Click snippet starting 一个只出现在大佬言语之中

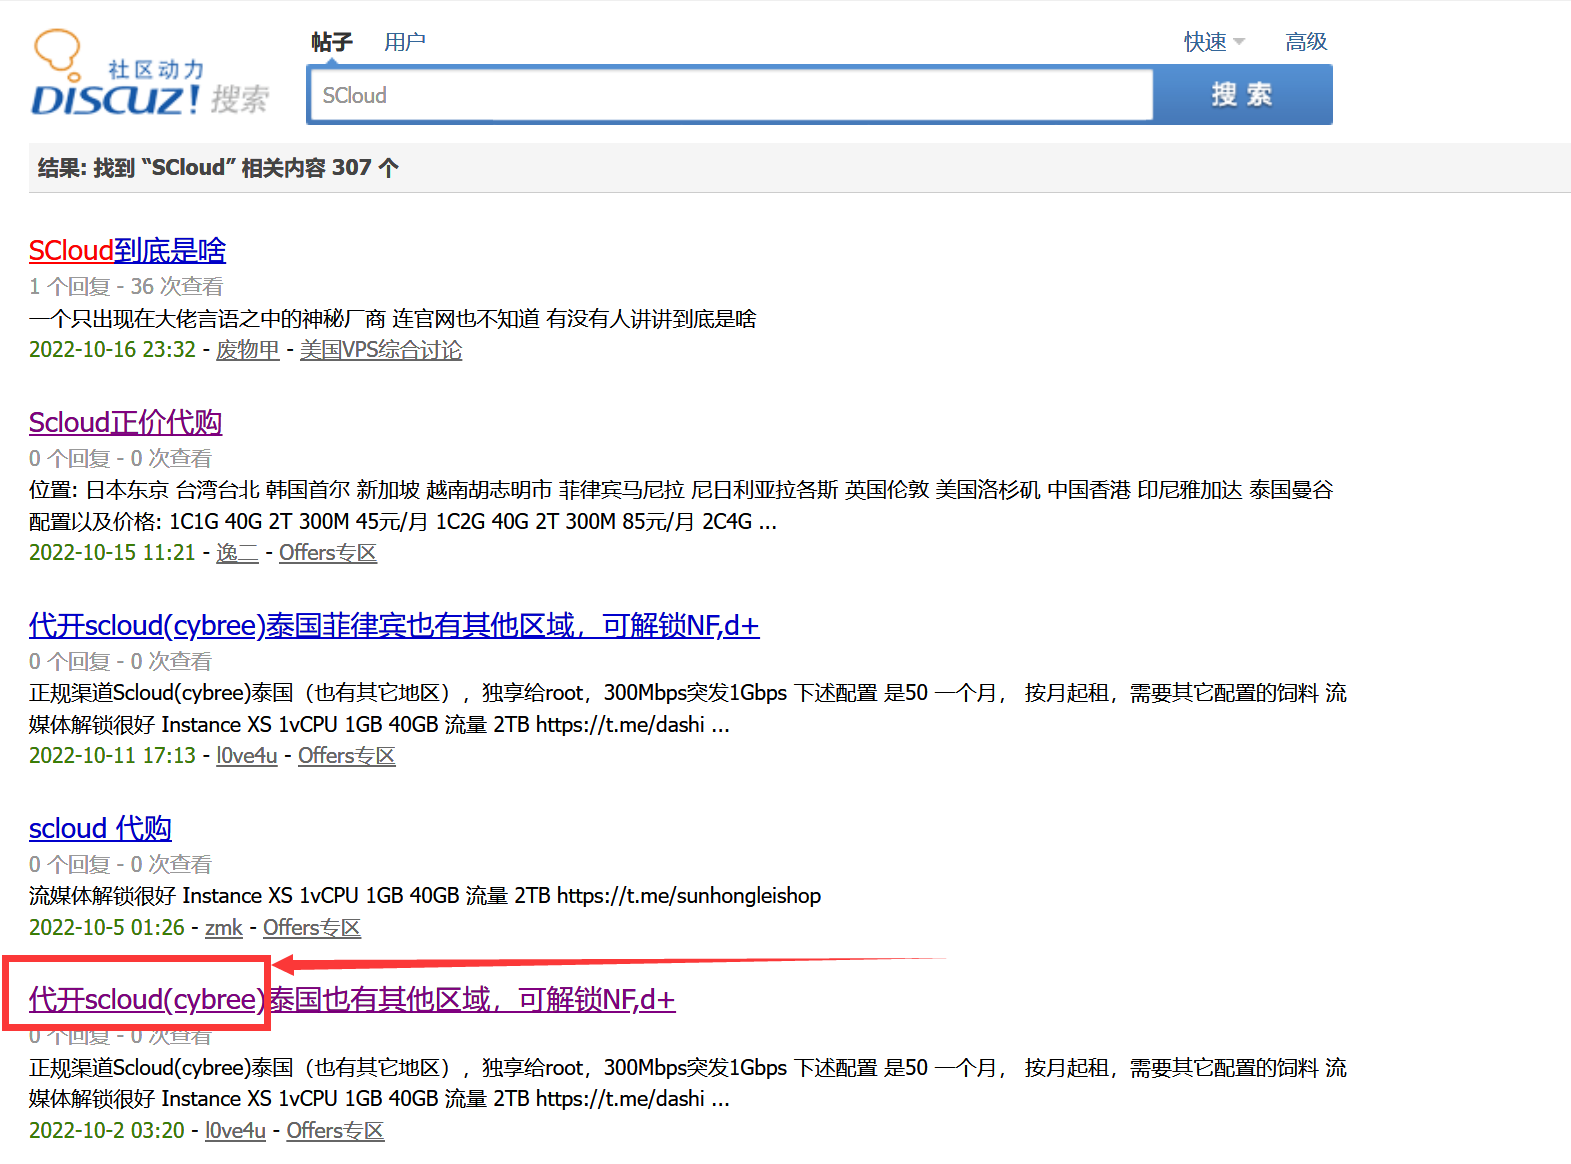point(393,319)
